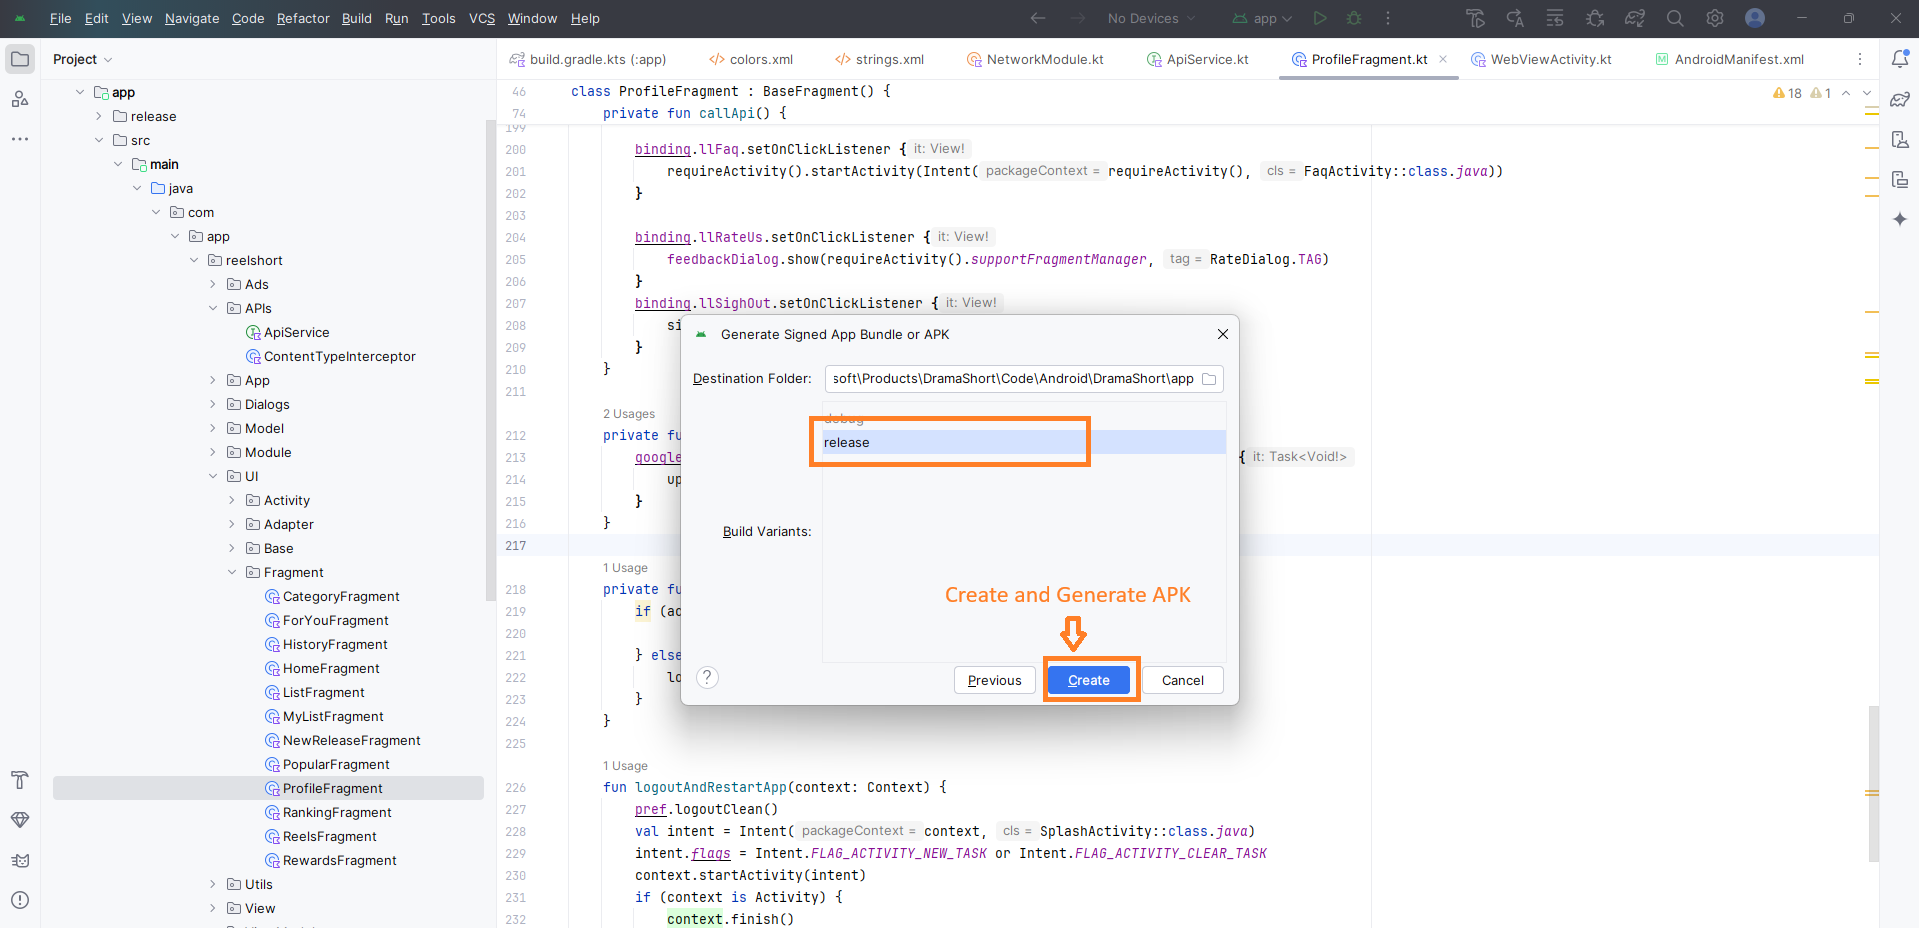
Task: Open the Resource Manager sidebar icon
Action: (20, 99)
